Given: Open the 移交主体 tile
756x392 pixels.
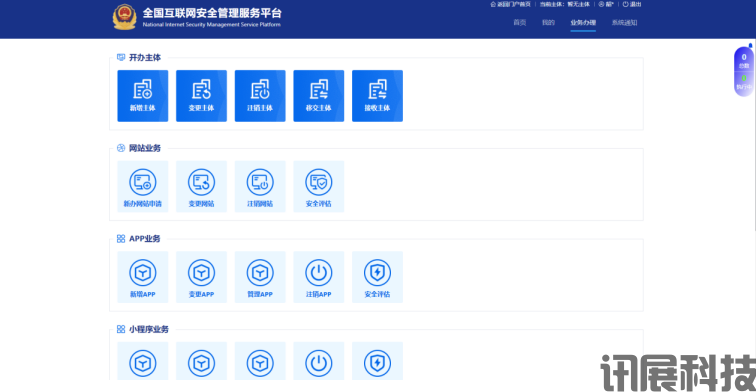Looking at the screenshot, I should click(x=319, y=95).
